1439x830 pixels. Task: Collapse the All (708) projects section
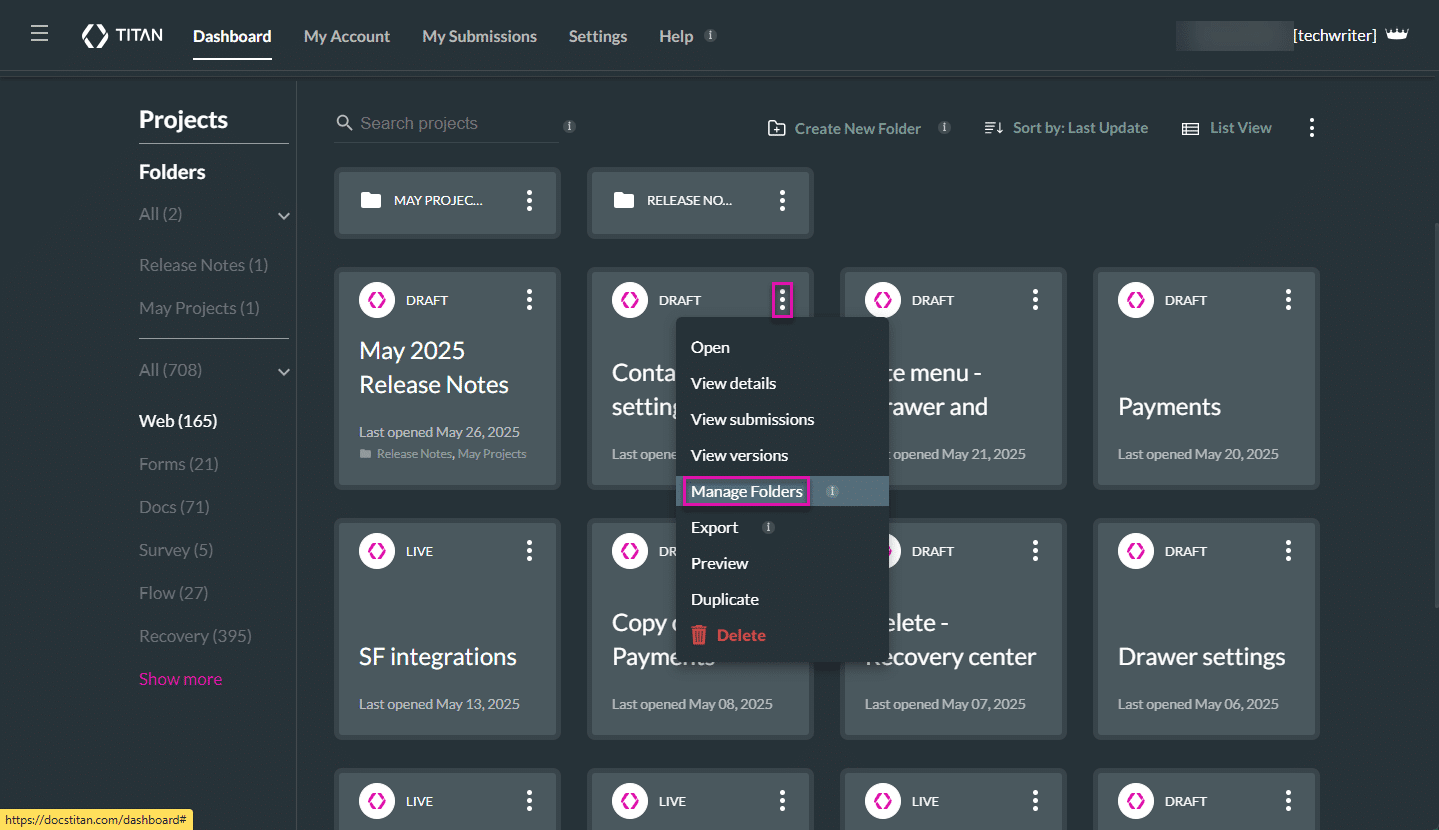tap(284, 371)
